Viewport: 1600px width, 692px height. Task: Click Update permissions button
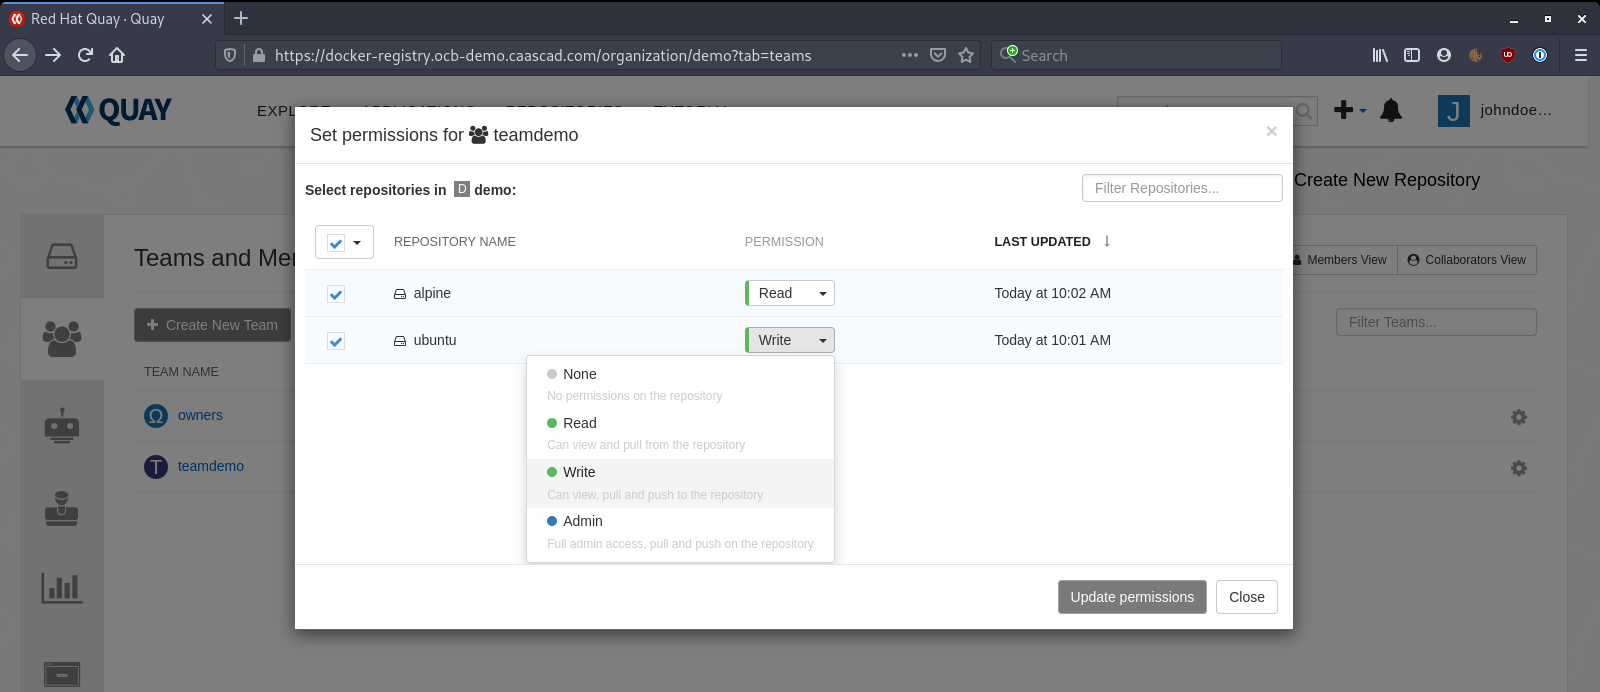(x=1132, y=597)
